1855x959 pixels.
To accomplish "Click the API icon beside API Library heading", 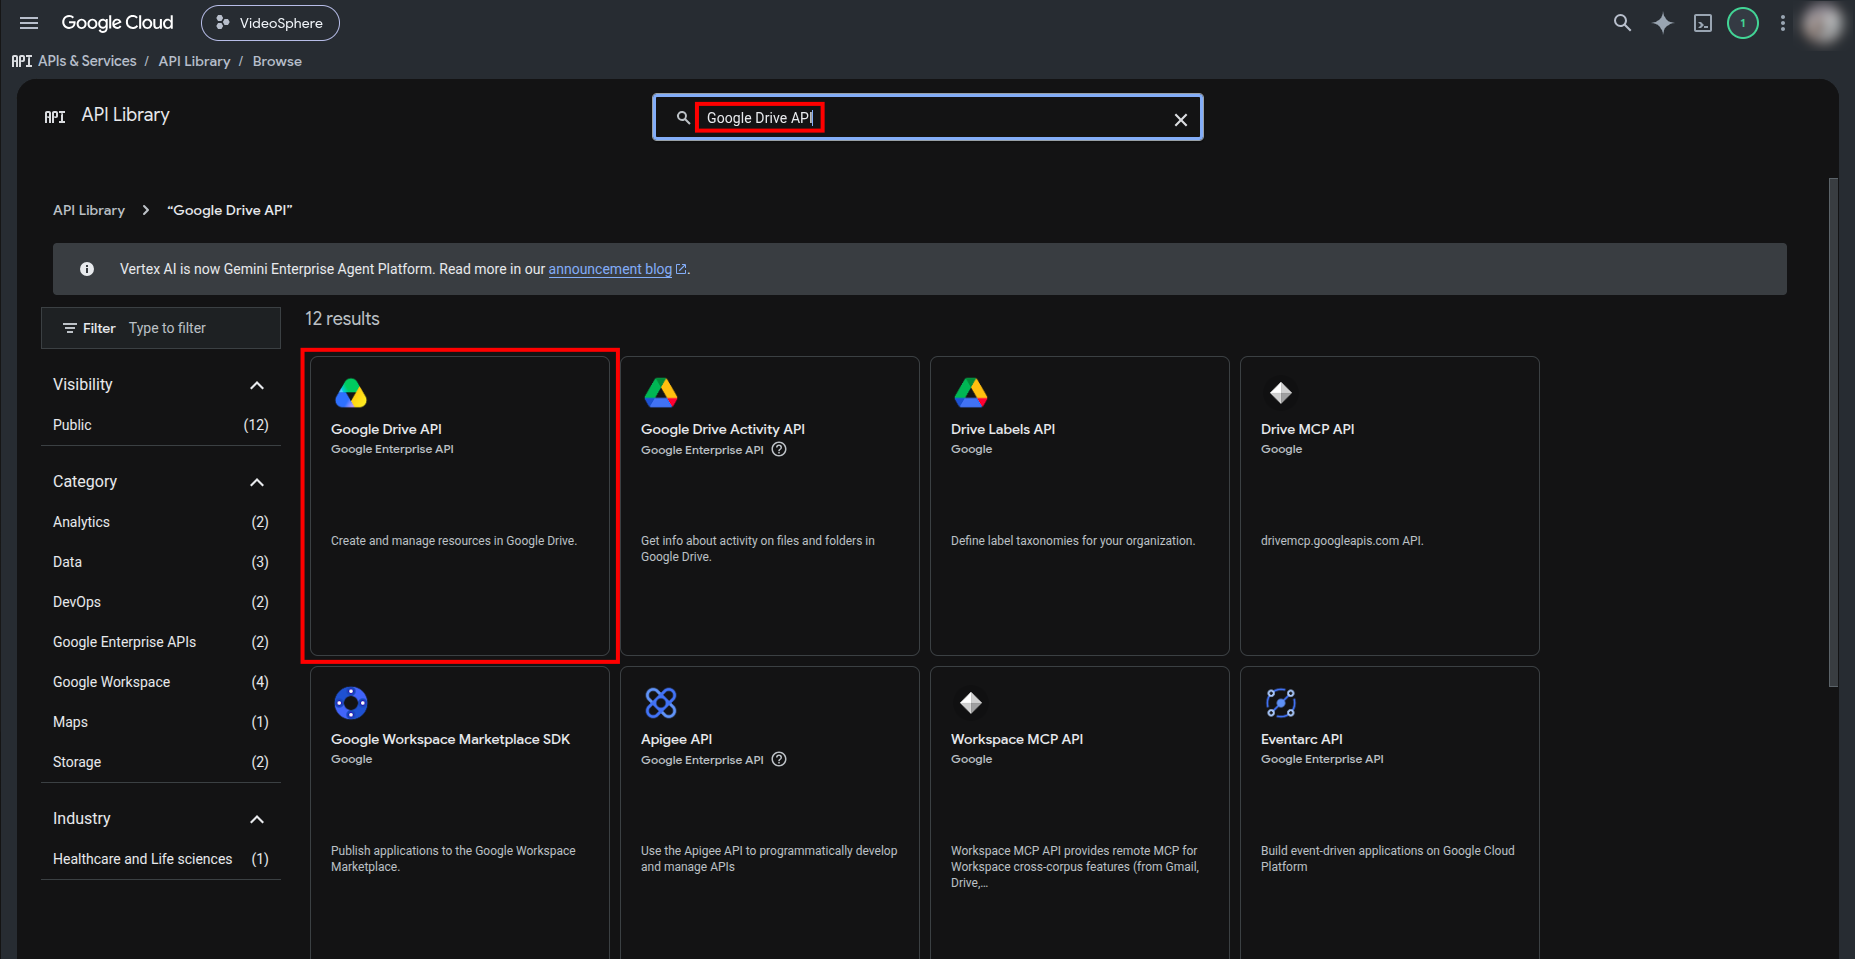I will pos(55,117).
